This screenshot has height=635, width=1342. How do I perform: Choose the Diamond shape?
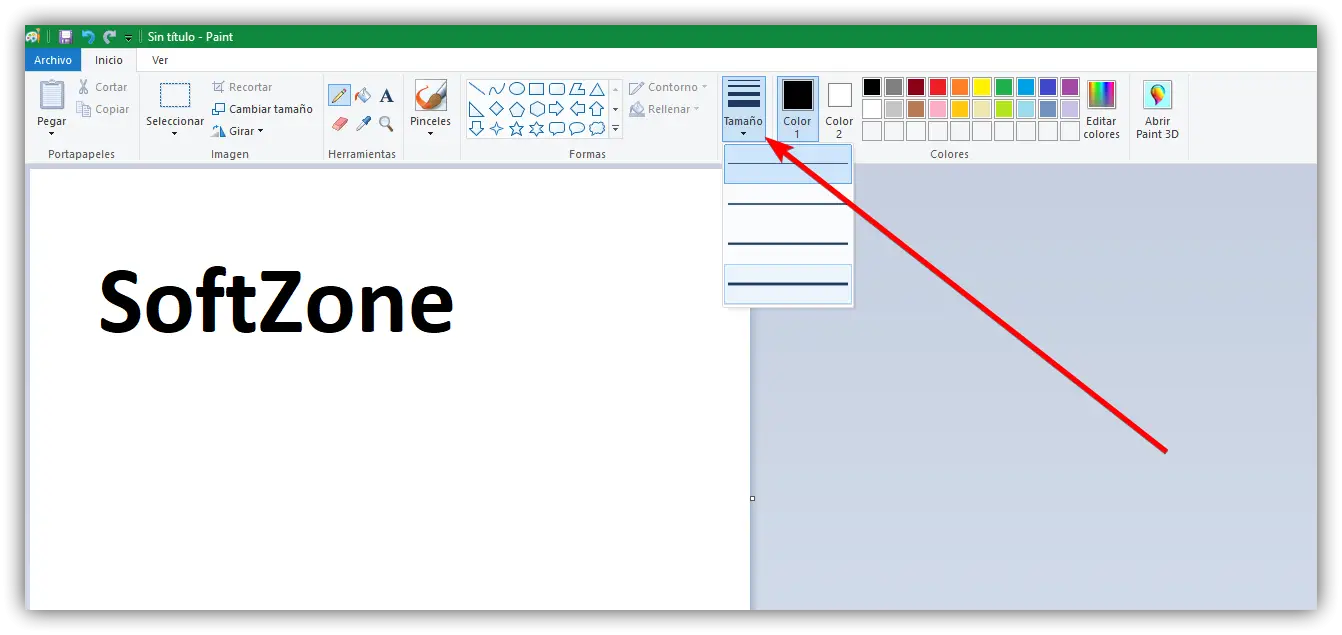497,109
